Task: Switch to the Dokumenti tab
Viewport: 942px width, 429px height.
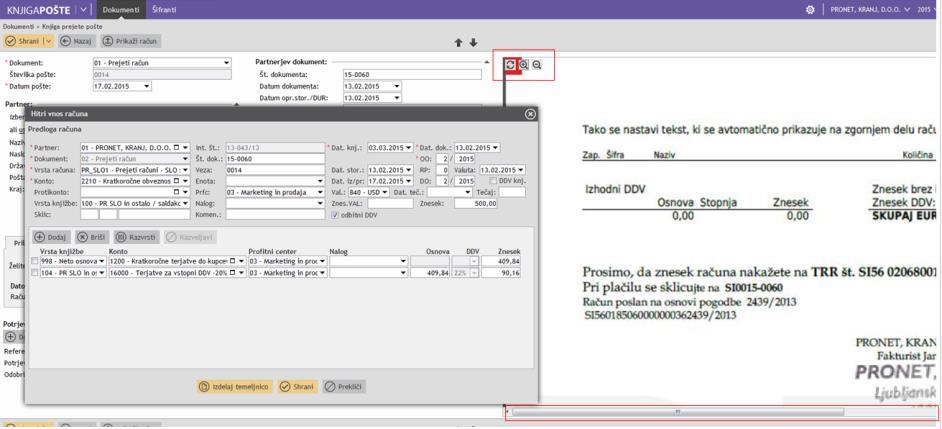Action: (x=121, y=10)
